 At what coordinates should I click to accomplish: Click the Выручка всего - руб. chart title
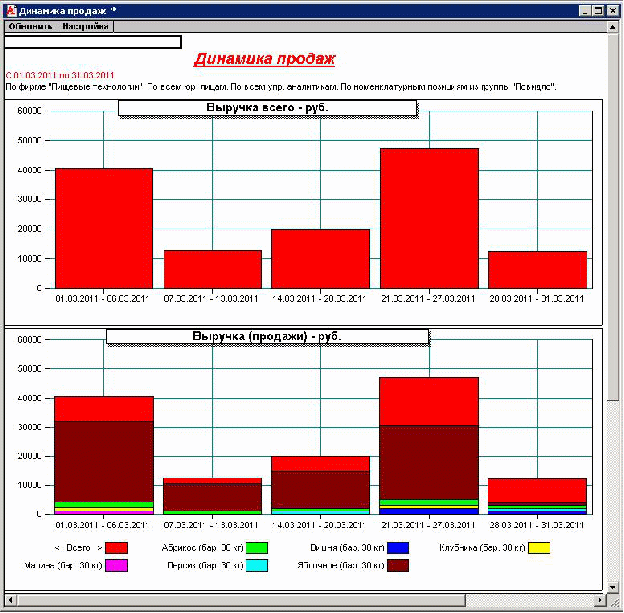click(x=267, y=108)
